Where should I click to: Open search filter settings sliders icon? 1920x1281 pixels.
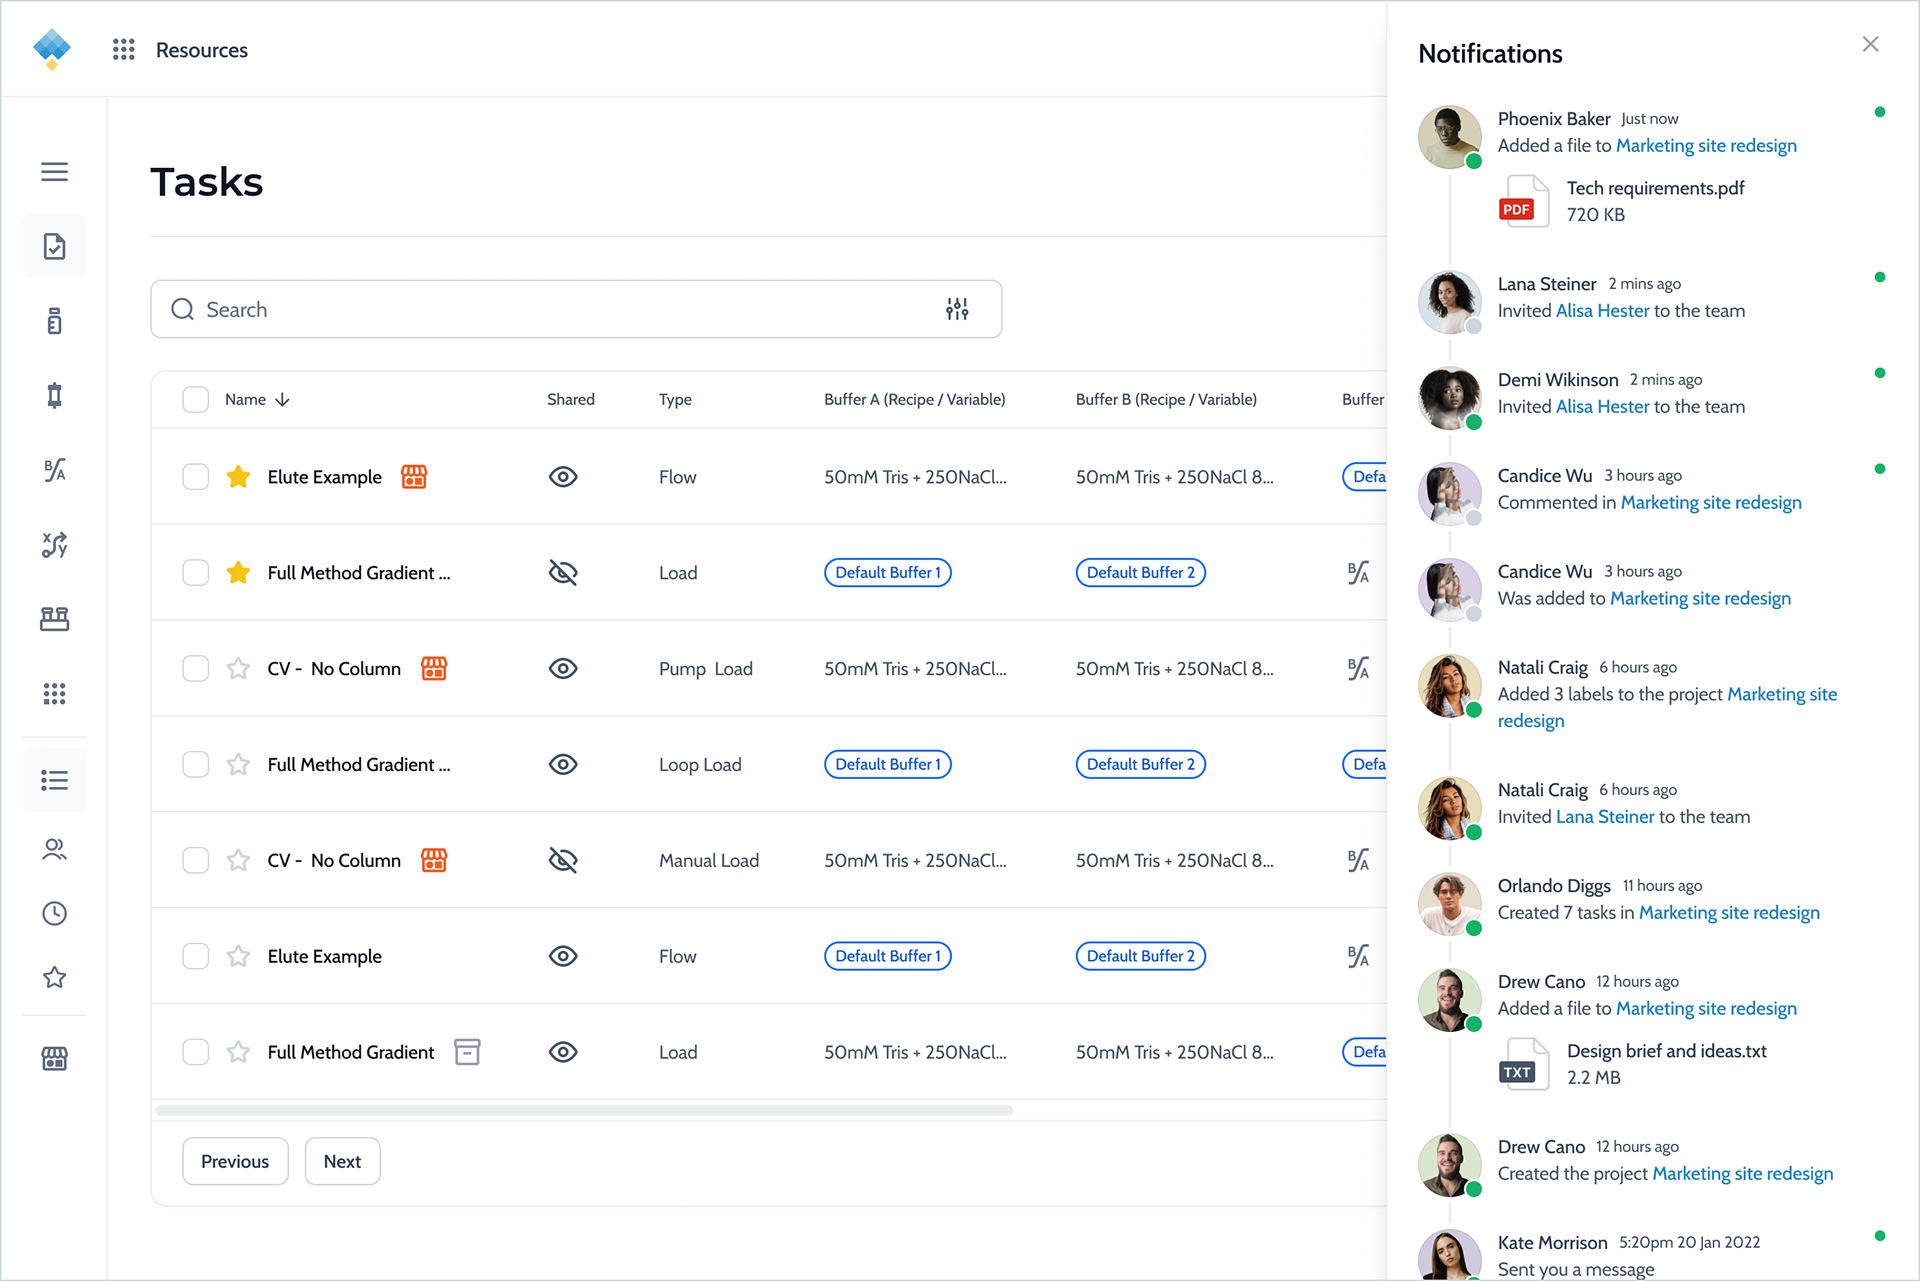957,309
